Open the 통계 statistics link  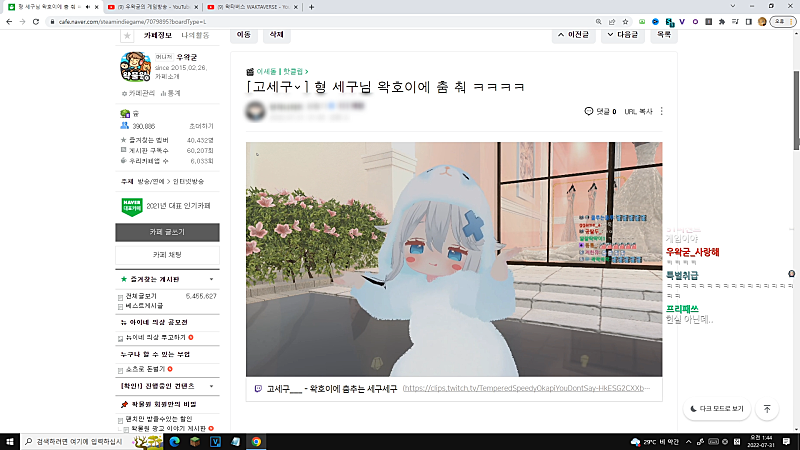[x=170, y=93]
